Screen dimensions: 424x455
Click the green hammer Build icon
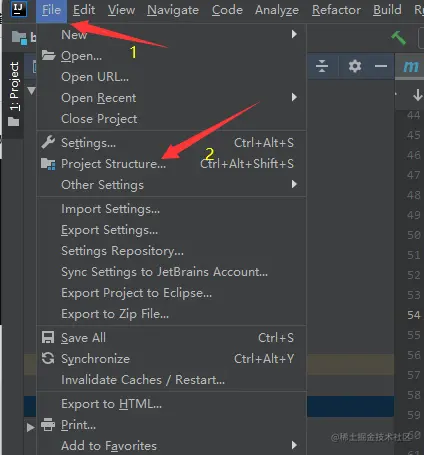tap(398, 38)
